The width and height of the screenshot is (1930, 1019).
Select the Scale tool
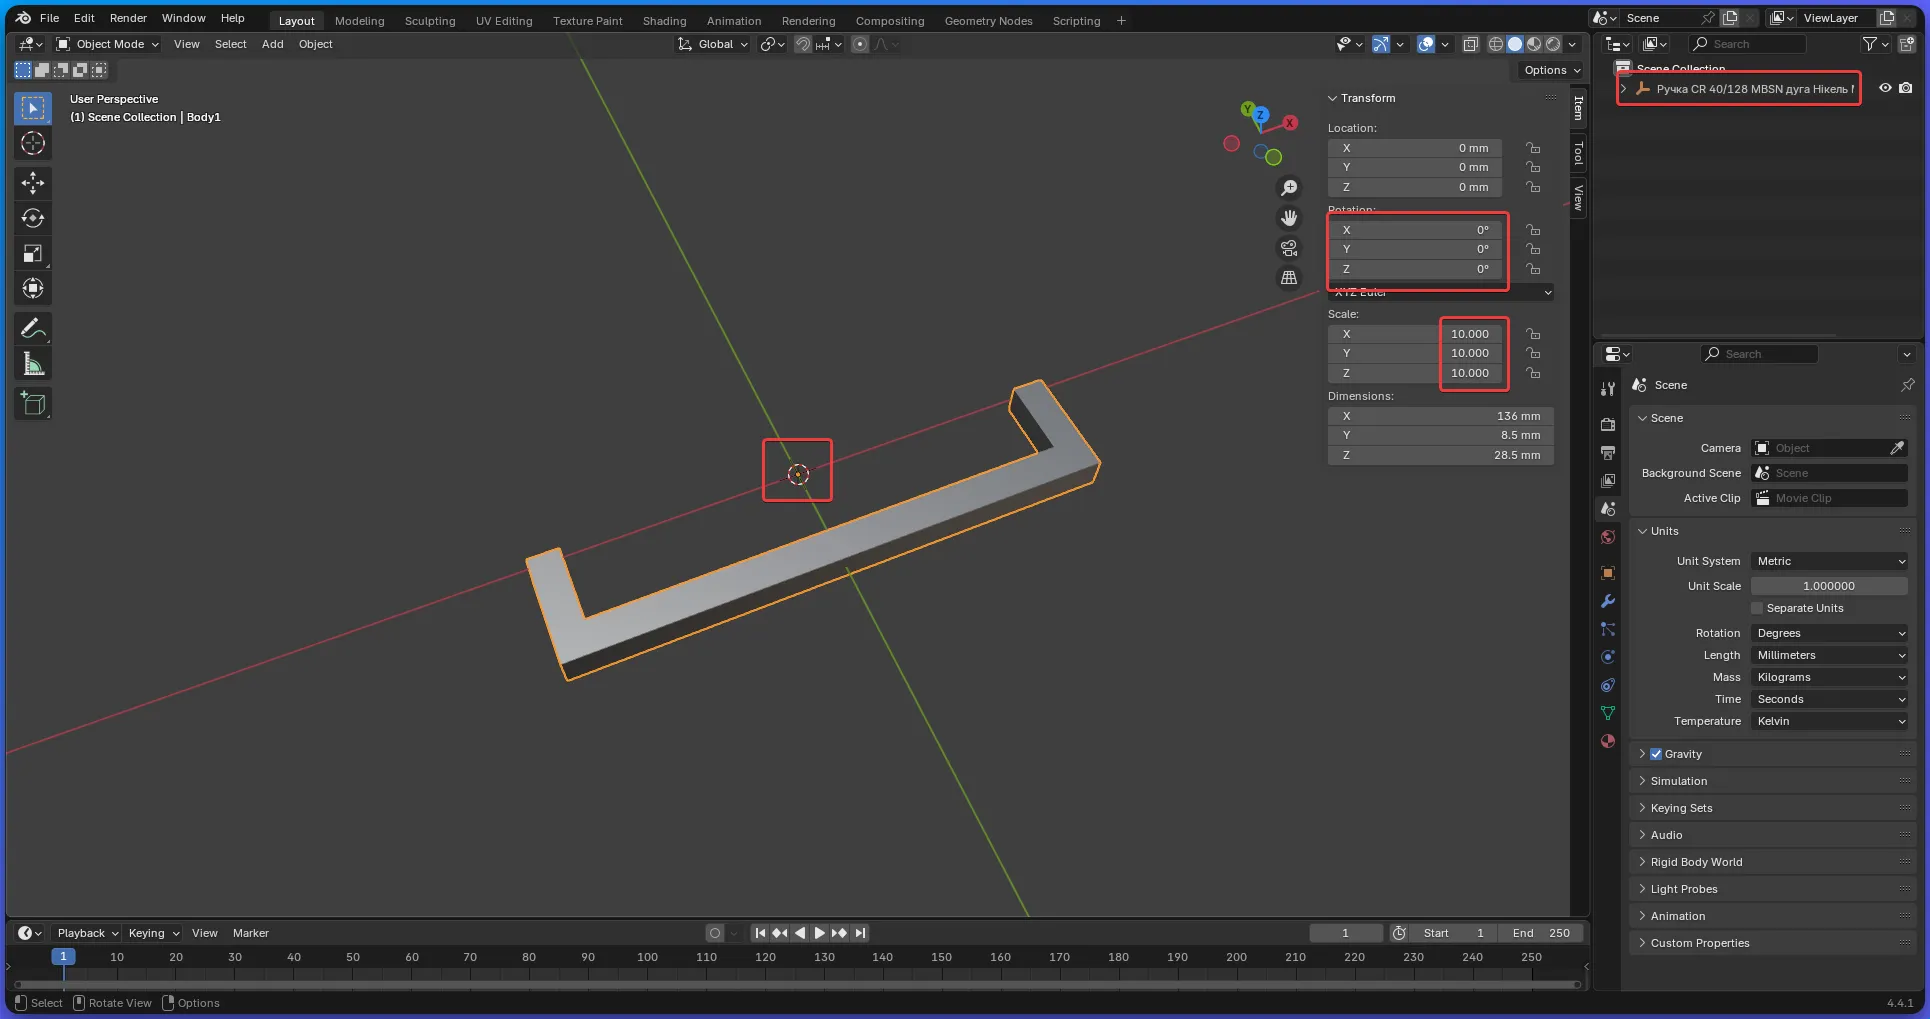(33, 253)
